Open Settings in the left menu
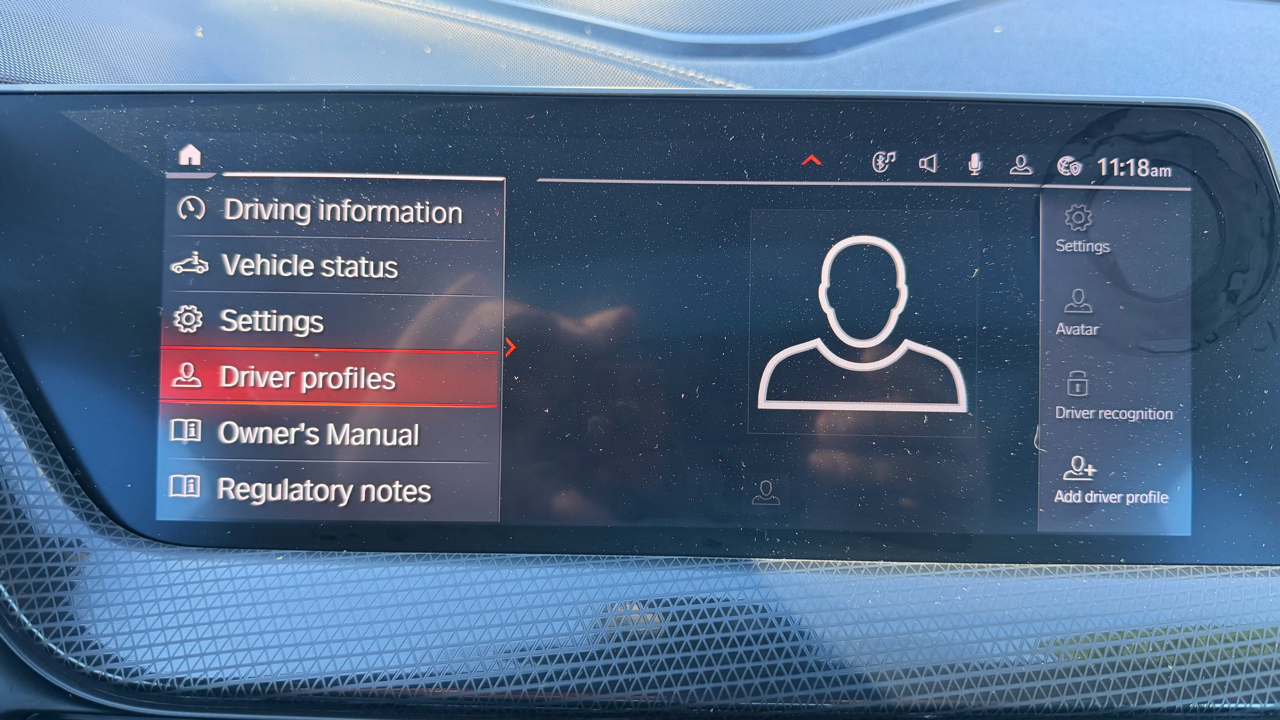Screen dimensions: 1280x720 [x=271, y=321]
